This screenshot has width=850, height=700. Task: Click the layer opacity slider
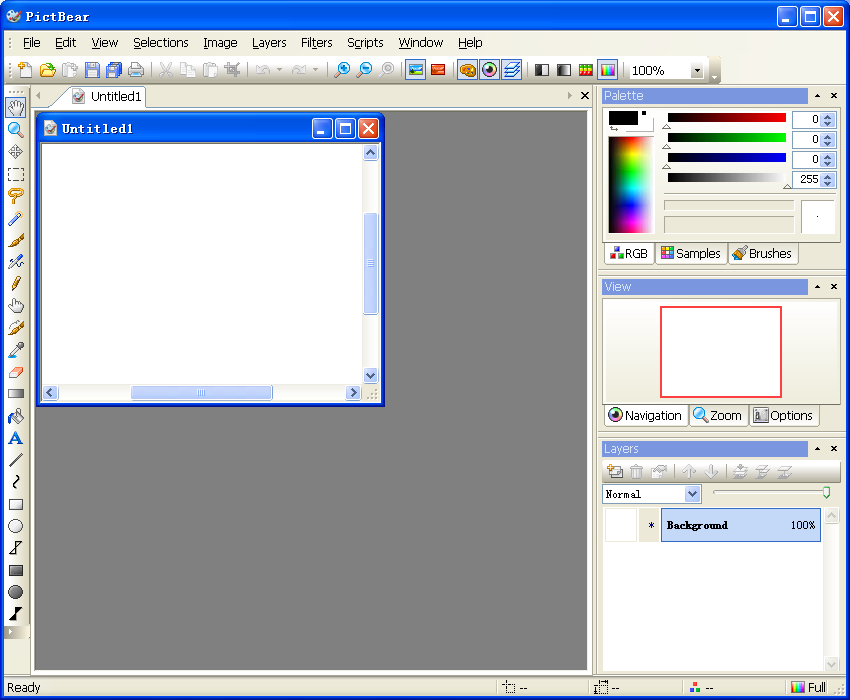point(771,492)
